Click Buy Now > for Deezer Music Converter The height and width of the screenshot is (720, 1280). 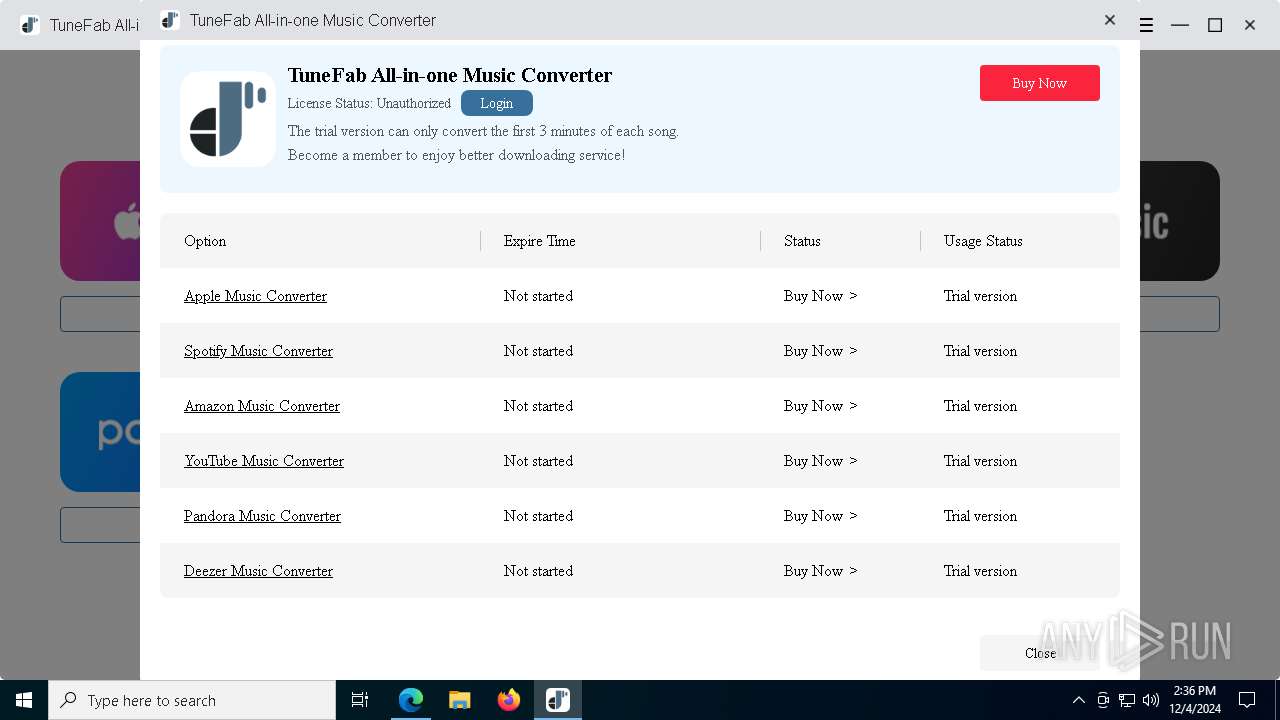821,571
